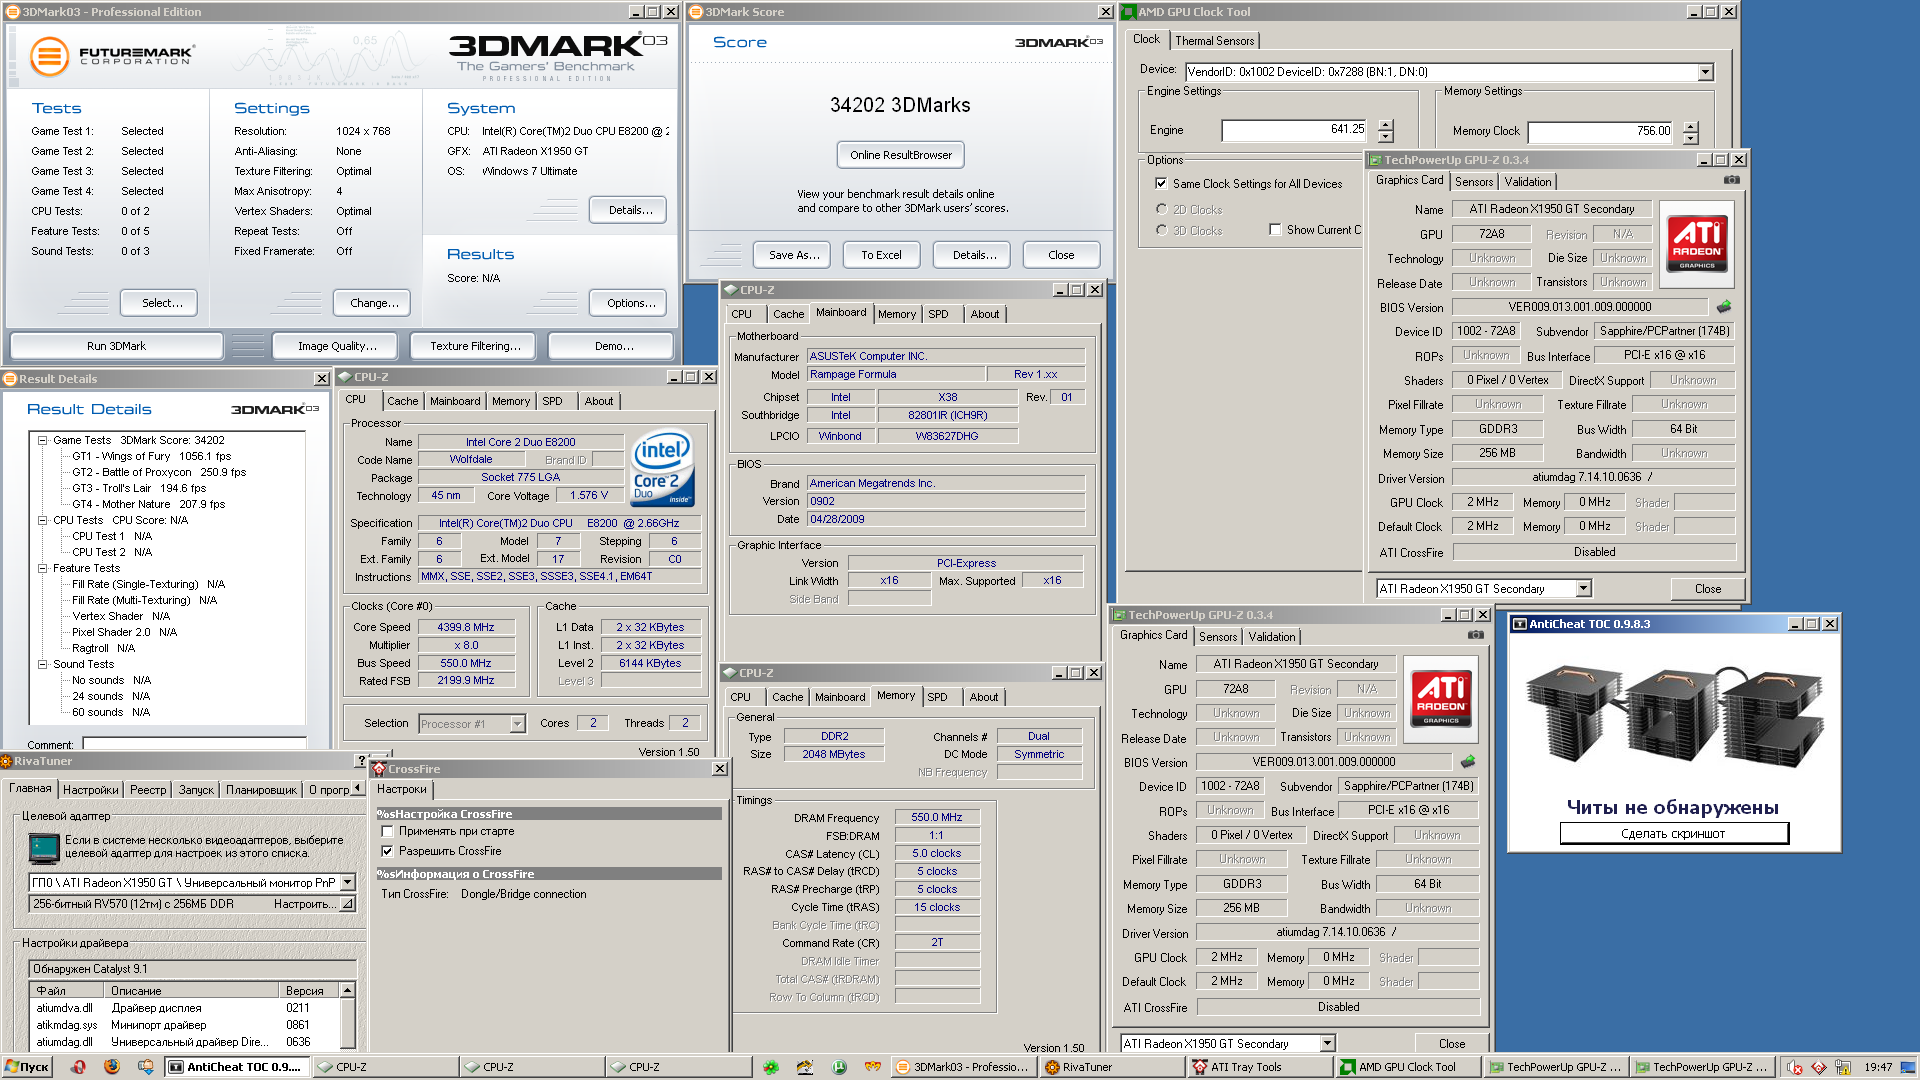Click the Engine clock value field

(x=1294, y=130)
